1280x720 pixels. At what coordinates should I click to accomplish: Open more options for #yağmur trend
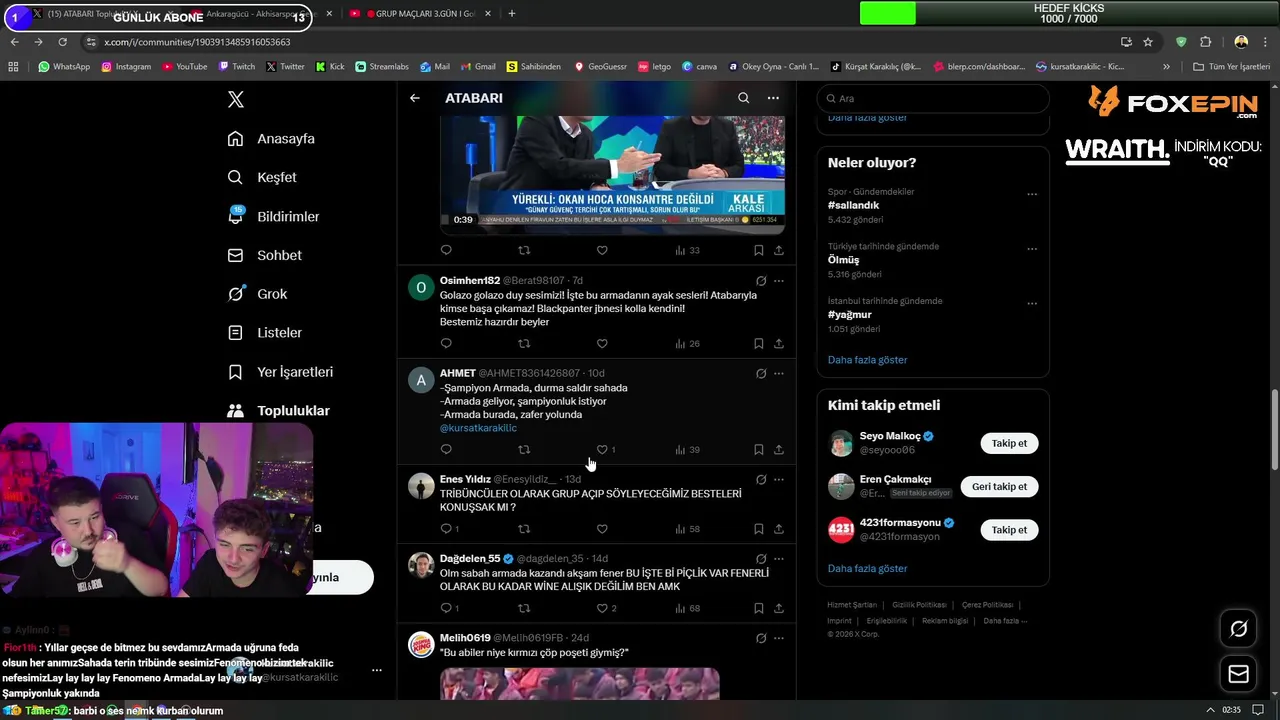[x=1032, y=304]
